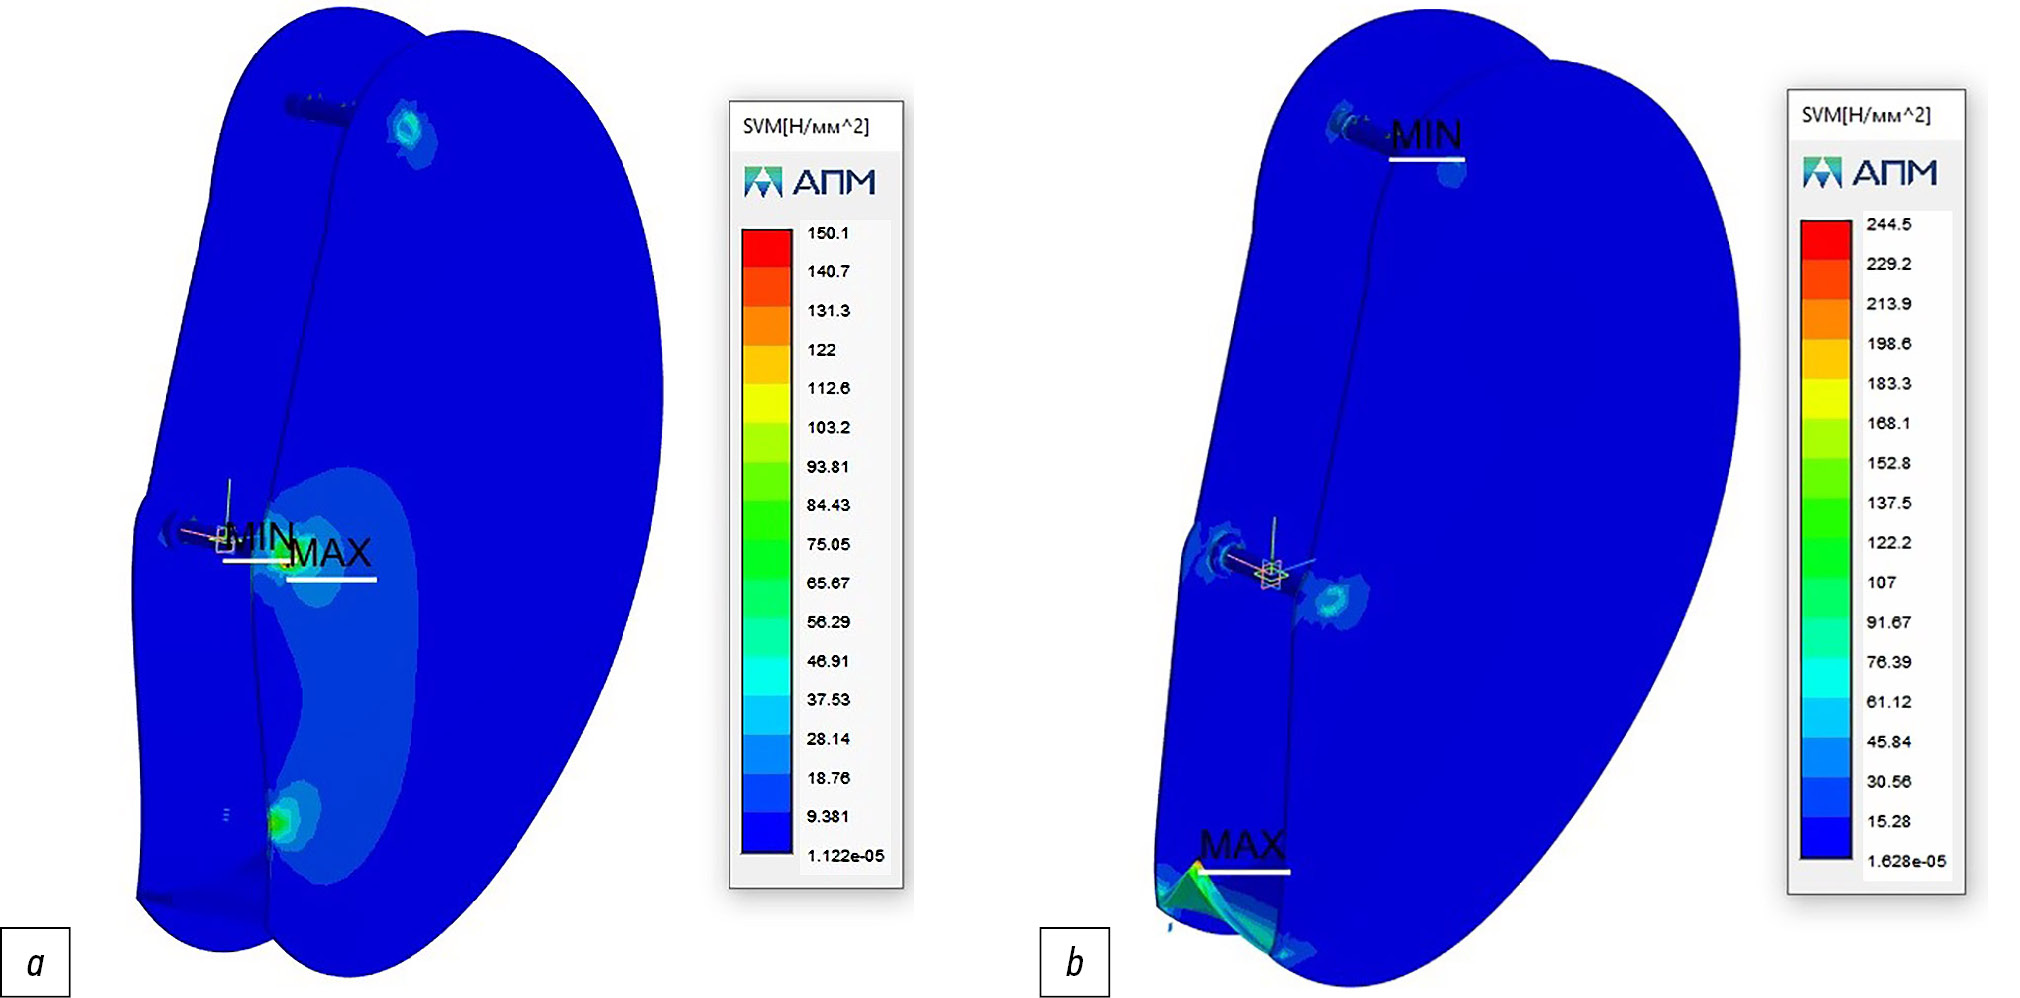Click the MIN stress marker in plot b
The width and height of the screenshot is (2020, 998).
(x=1427, y=136)
